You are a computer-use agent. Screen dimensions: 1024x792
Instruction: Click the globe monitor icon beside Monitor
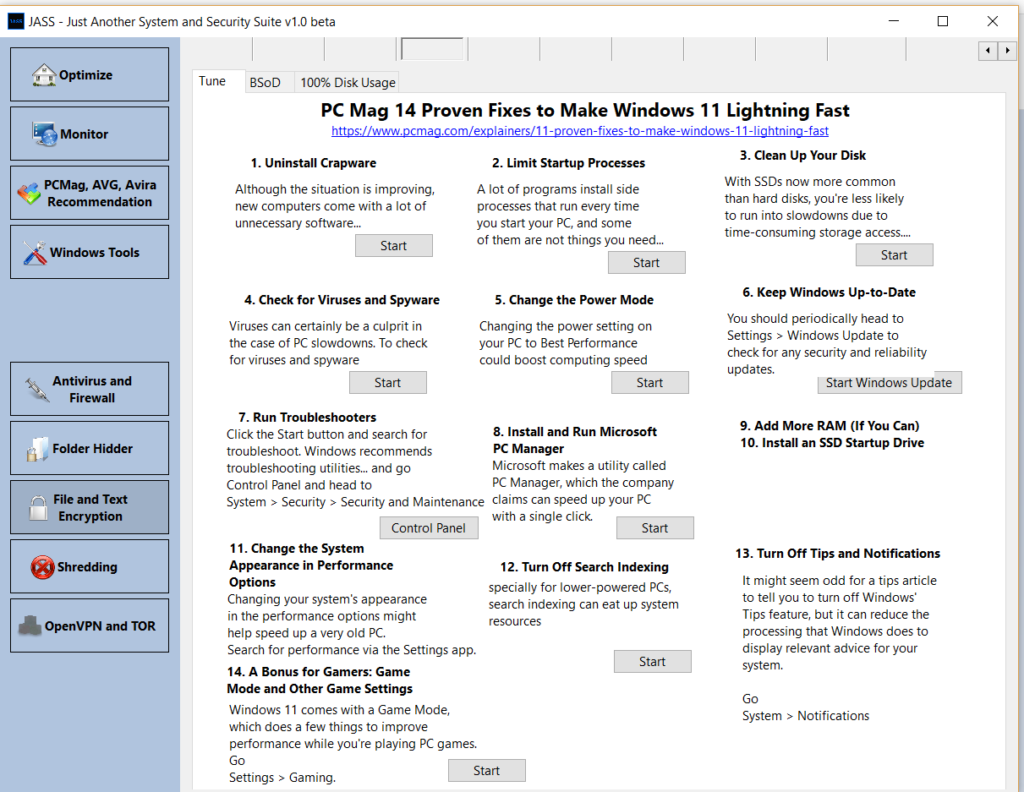(x=45, y=134)
